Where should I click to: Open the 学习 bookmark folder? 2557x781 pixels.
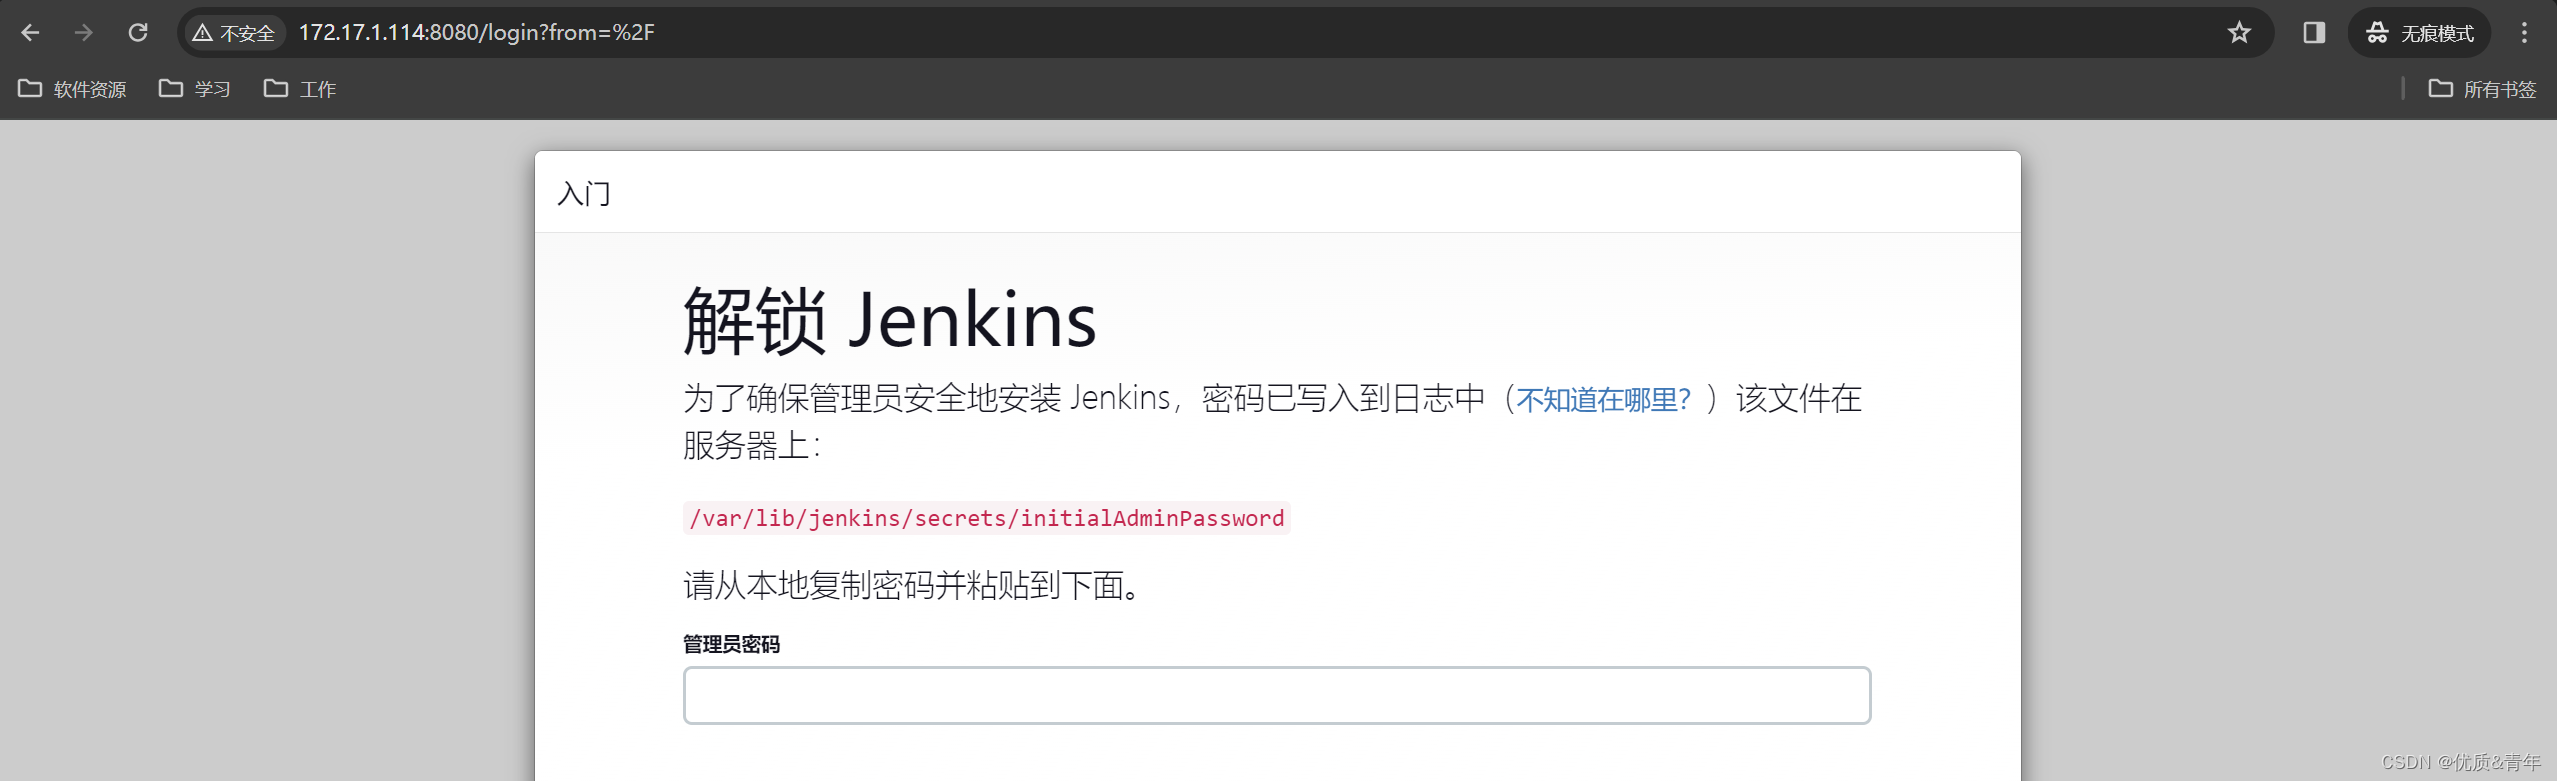pyautogui.click(x=195, y=89)
